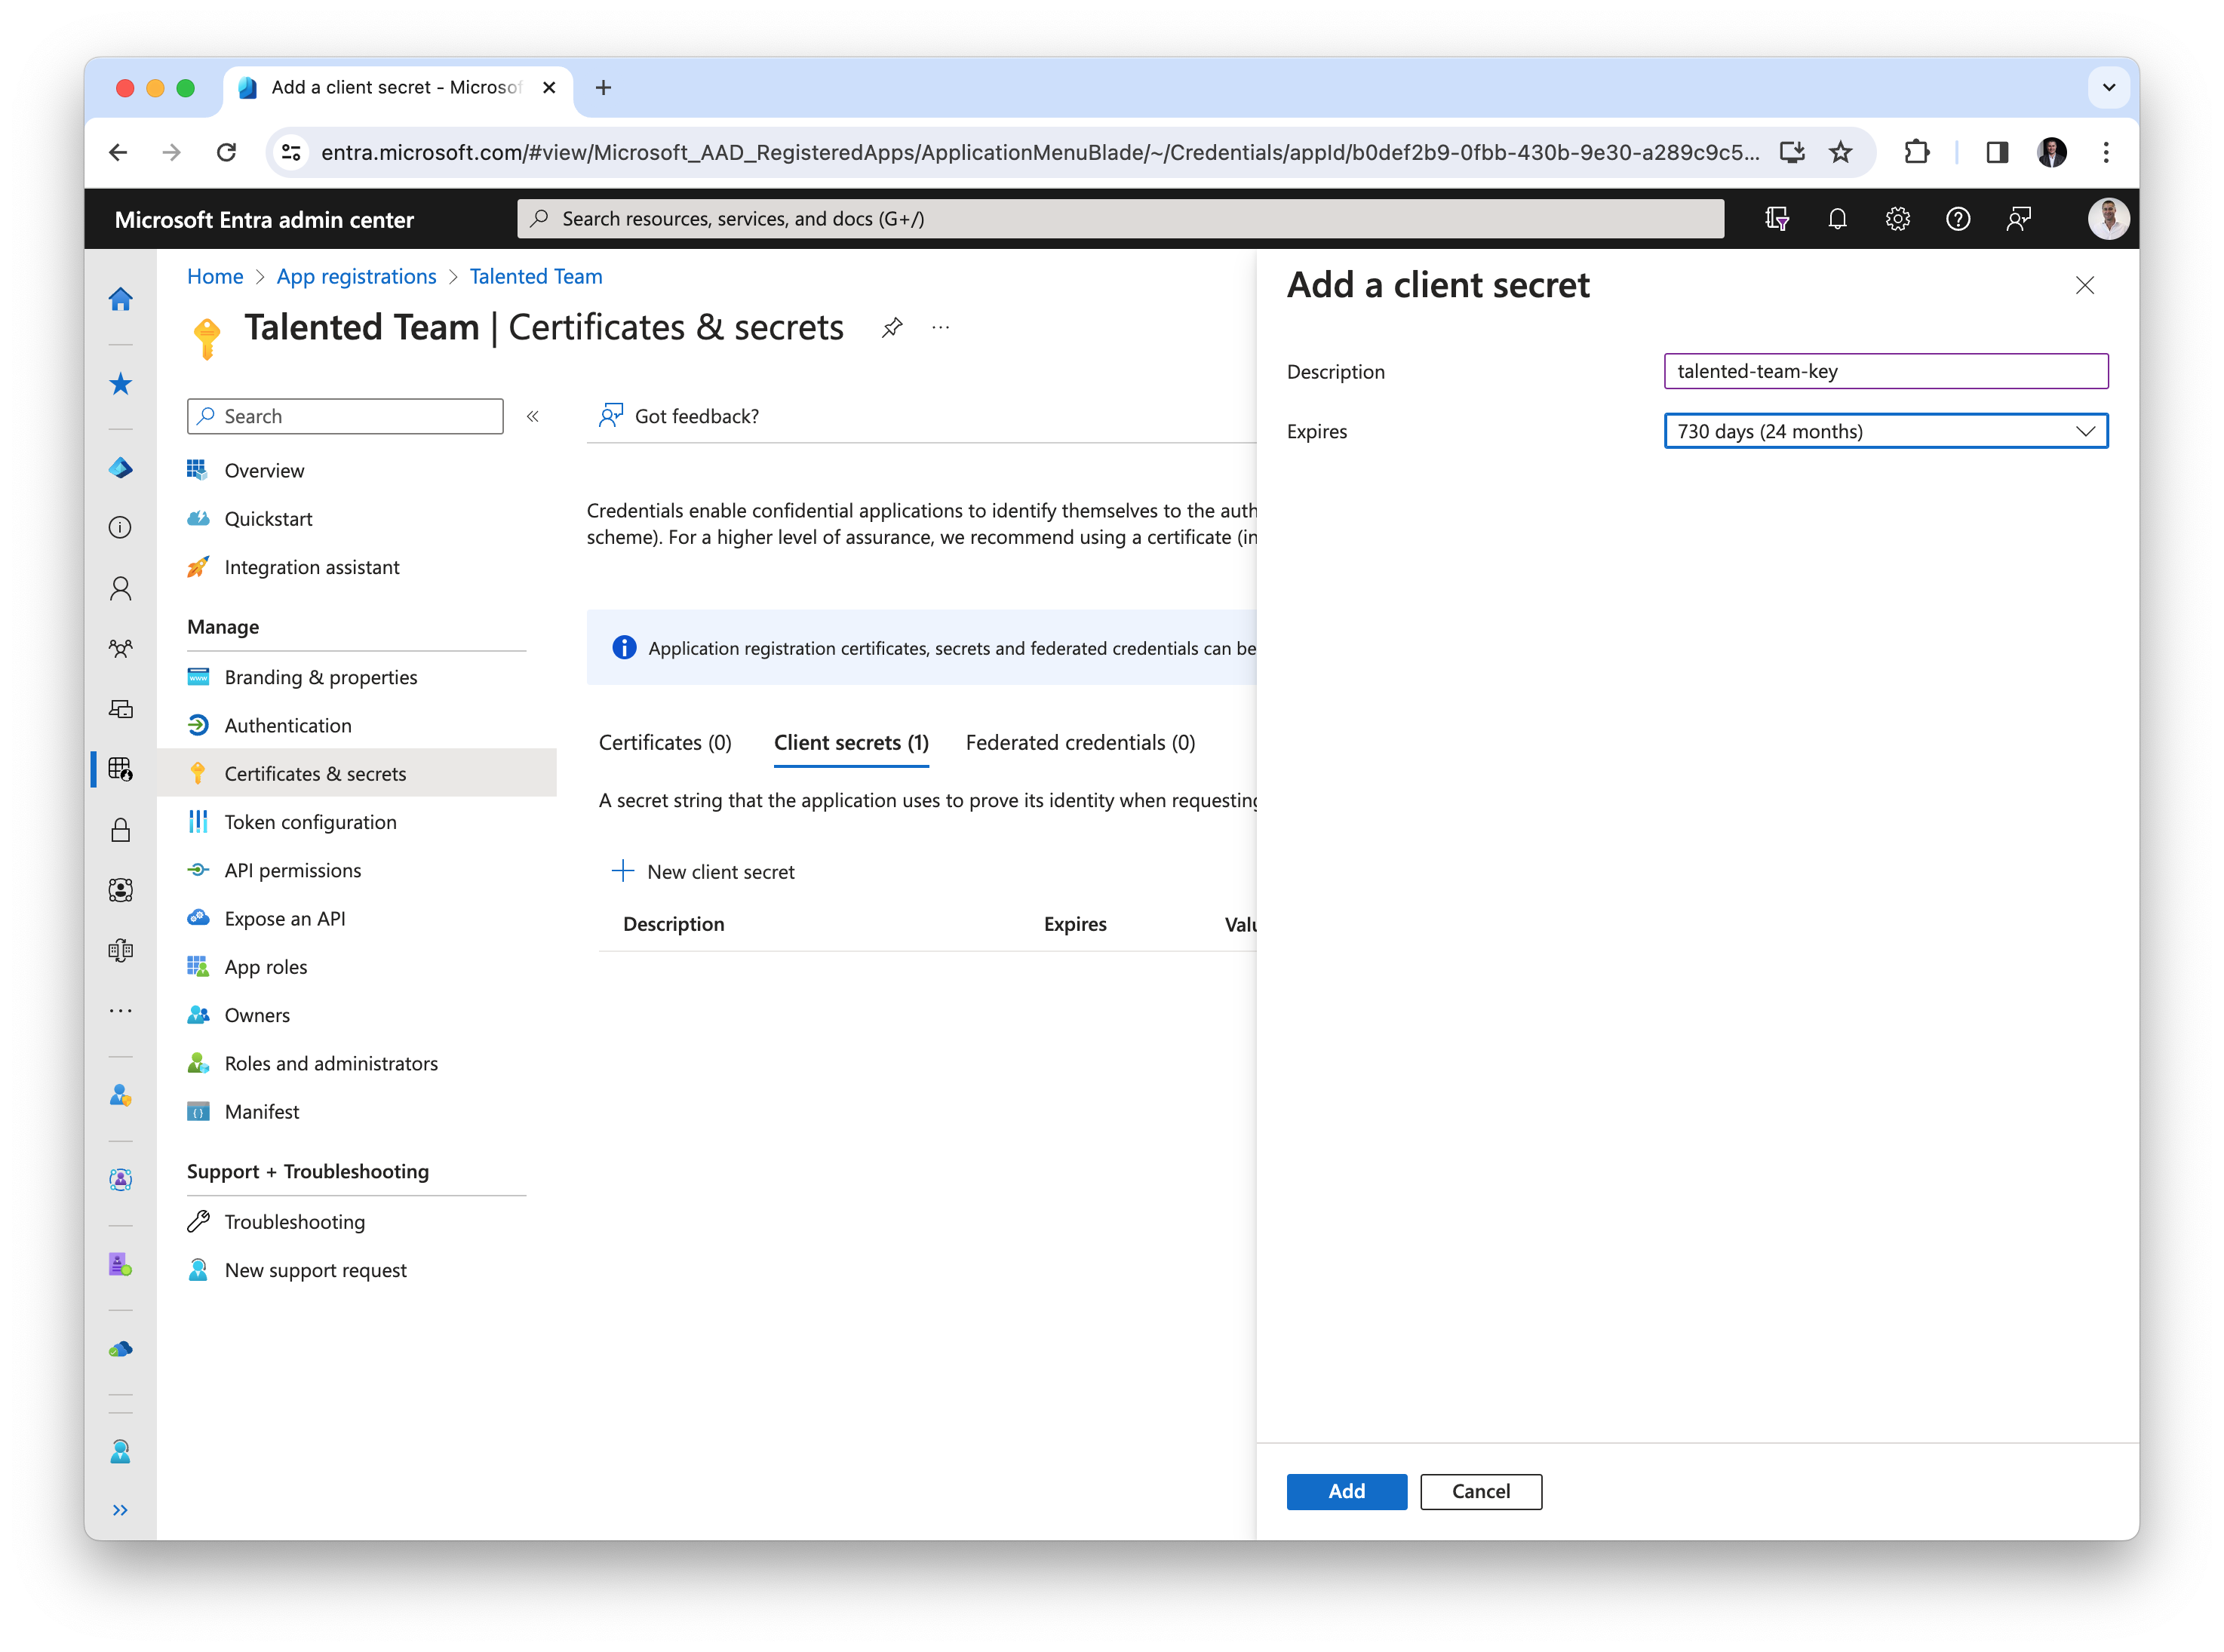Open Users person icon in left rail
Viewport: 2224px width, 1652px height.
120,588
